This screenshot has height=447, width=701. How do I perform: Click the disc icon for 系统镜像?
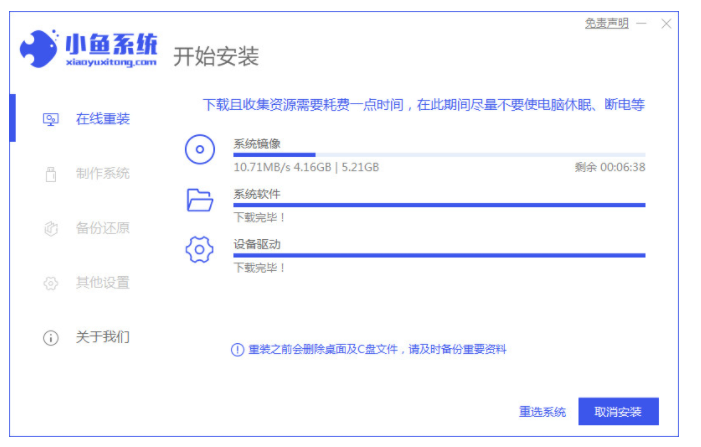(x=200, y=150)
